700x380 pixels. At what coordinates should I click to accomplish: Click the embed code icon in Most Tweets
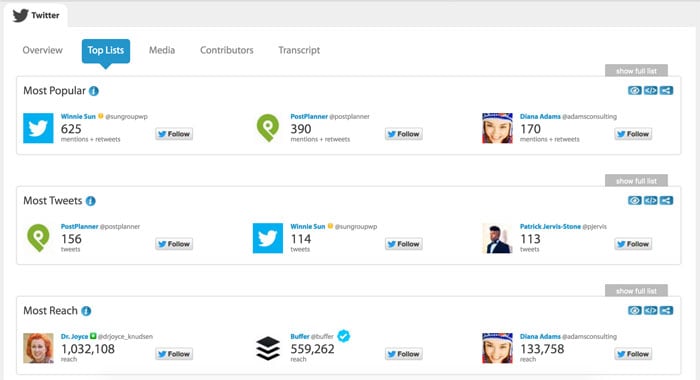coord(650,200)
